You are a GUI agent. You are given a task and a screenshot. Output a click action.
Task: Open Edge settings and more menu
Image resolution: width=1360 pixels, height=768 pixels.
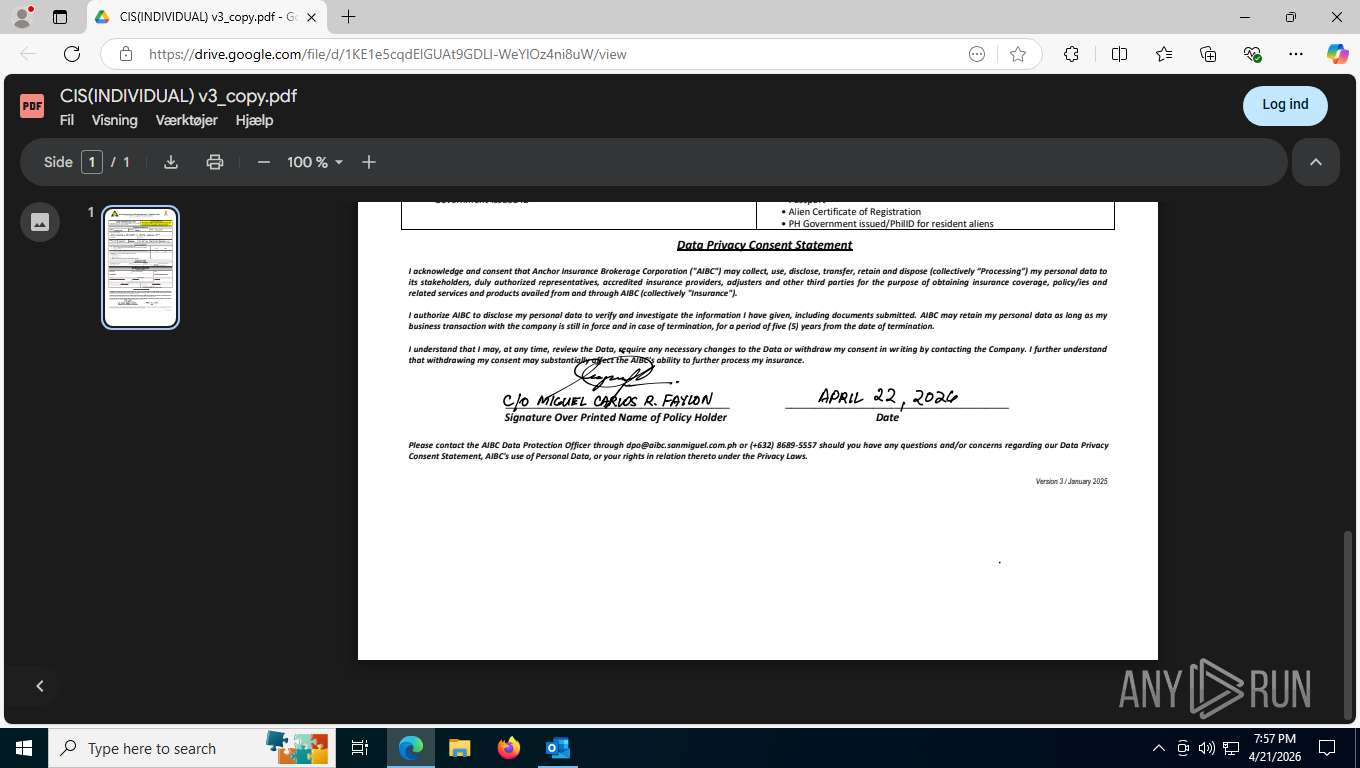tap(1296, 54)
